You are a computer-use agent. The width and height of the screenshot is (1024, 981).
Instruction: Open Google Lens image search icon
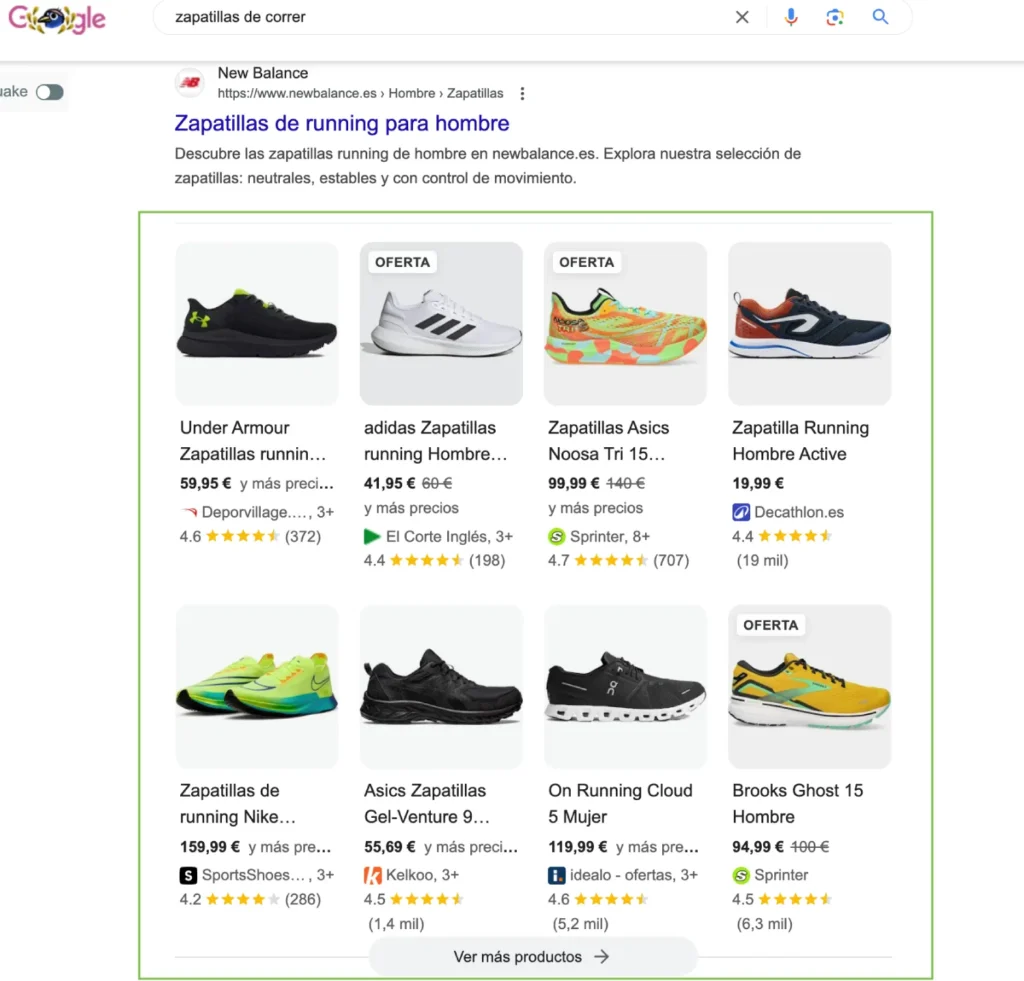click(x=835, y=17)
